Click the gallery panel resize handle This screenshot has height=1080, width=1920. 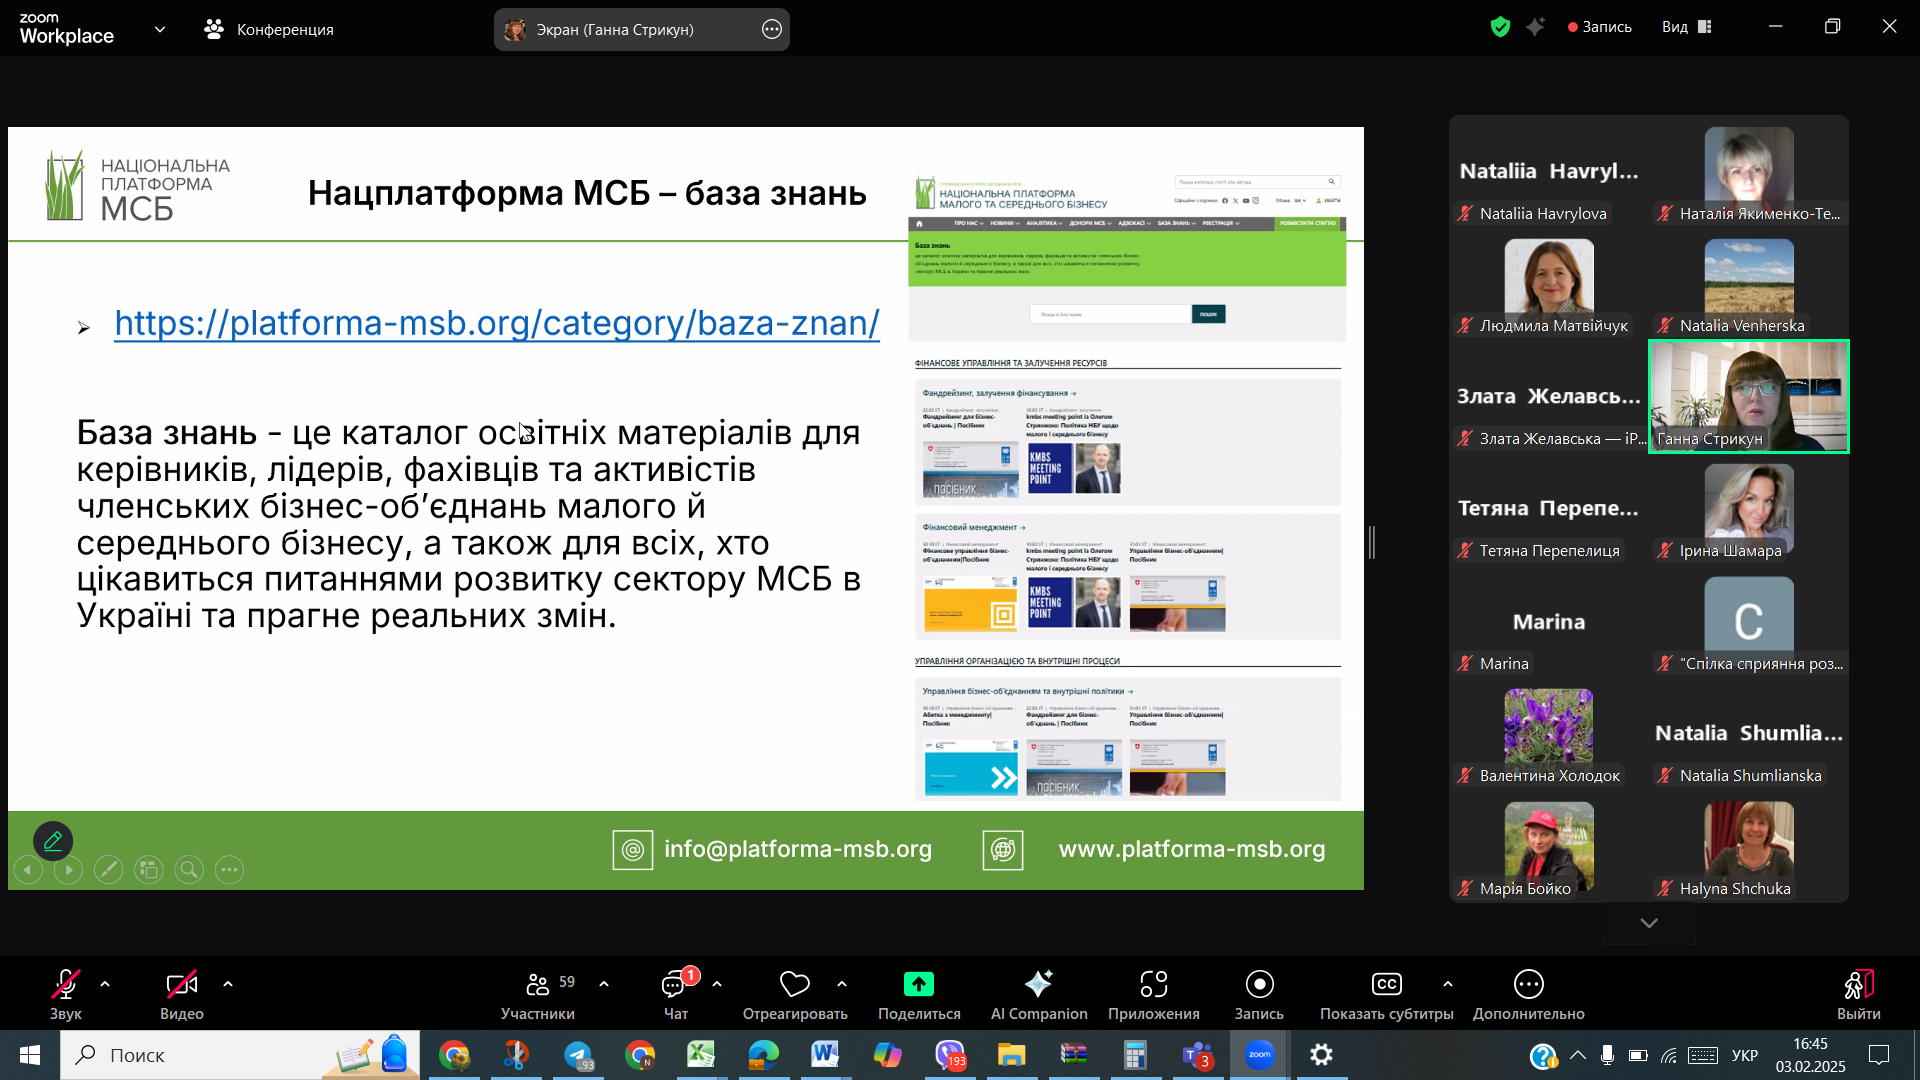(x=1372, y=542)
